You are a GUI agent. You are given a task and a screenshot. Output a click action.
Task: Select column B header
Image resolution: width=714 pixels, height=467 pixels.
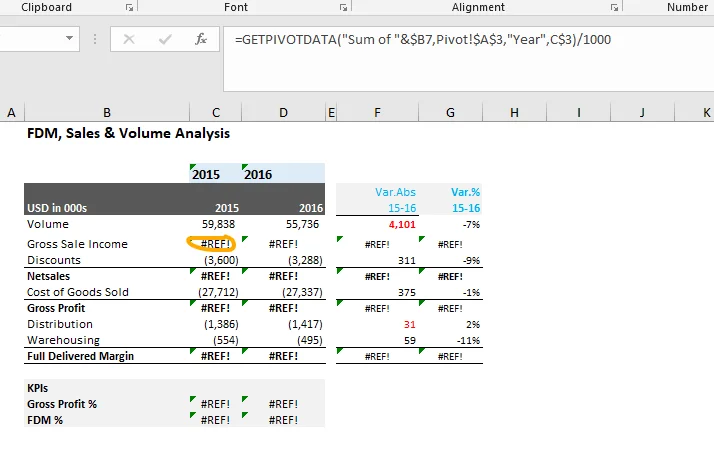click(107, 112)
